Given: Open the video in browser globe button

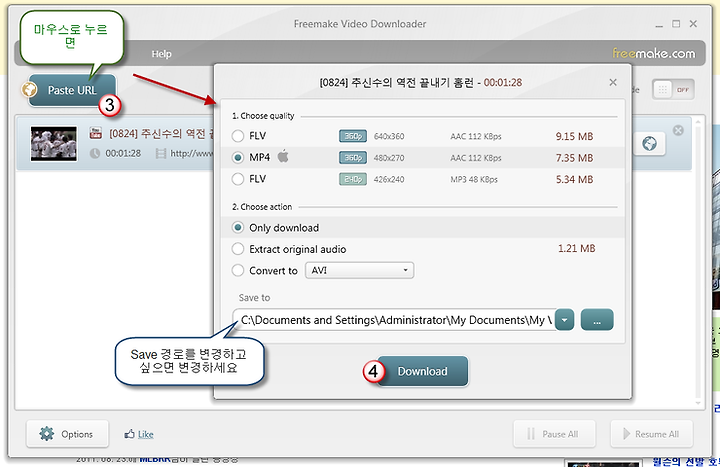Looking at the screenshot, I should click(649, 144).
